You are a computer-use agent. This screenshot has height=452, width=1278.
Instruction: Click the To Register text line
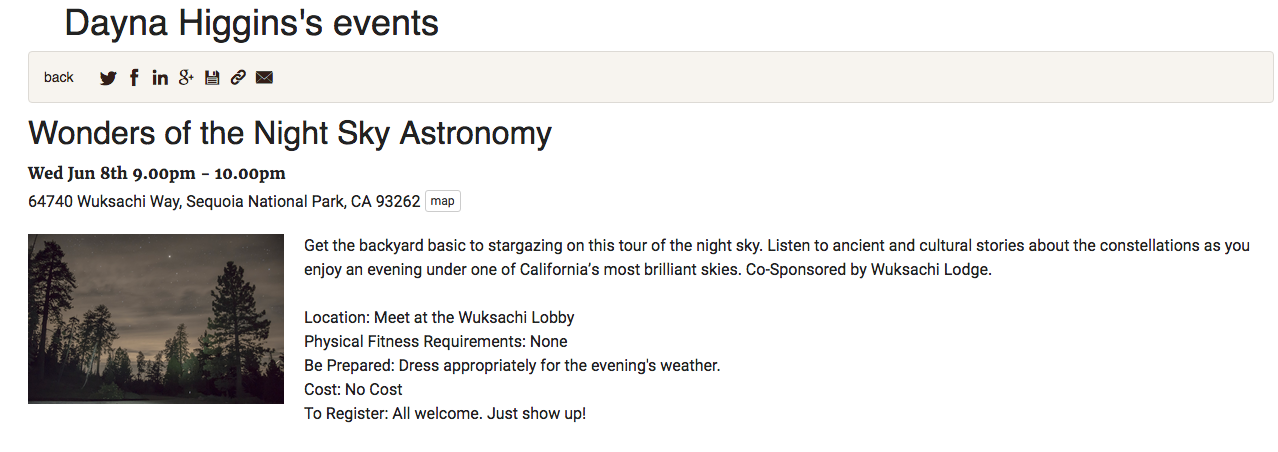tap(445, 413)
